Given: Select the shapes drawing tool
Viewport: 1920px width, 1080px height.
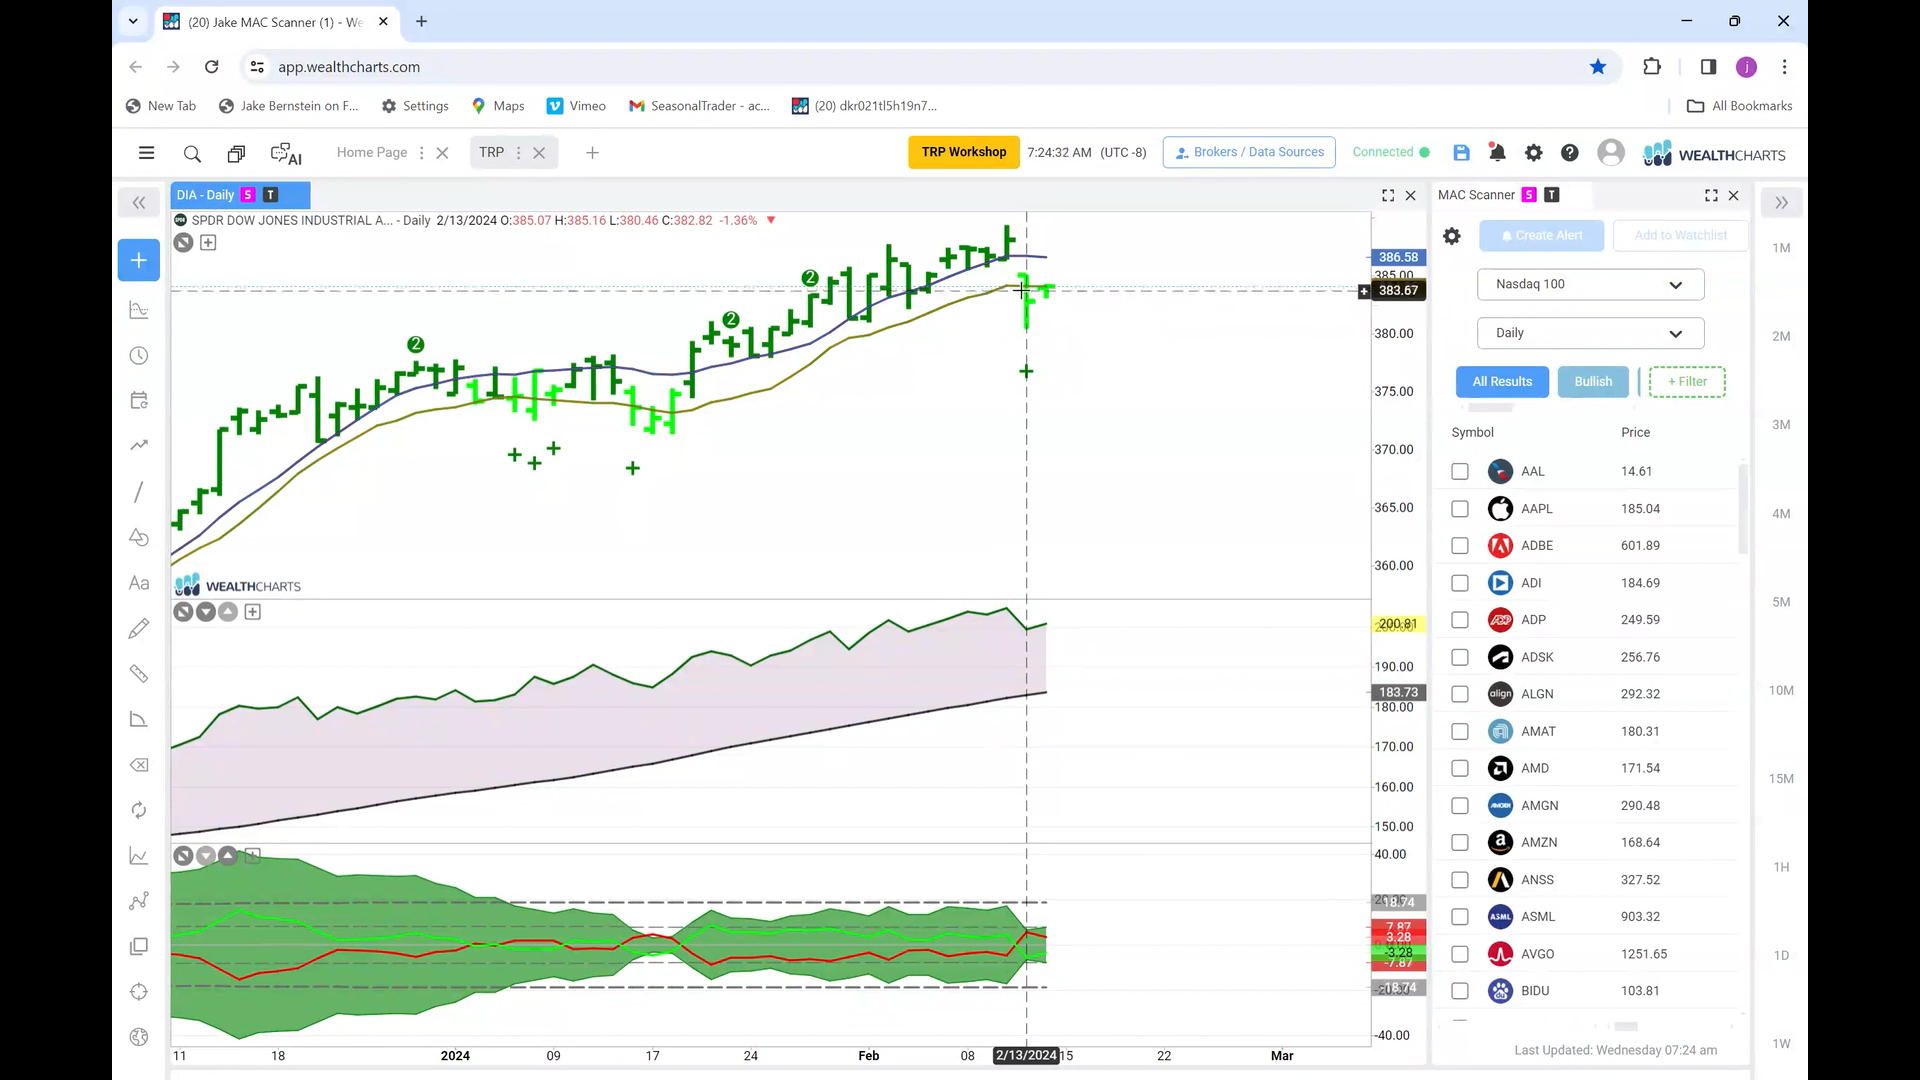Looking at the screenshot, I should pos(139,537).
